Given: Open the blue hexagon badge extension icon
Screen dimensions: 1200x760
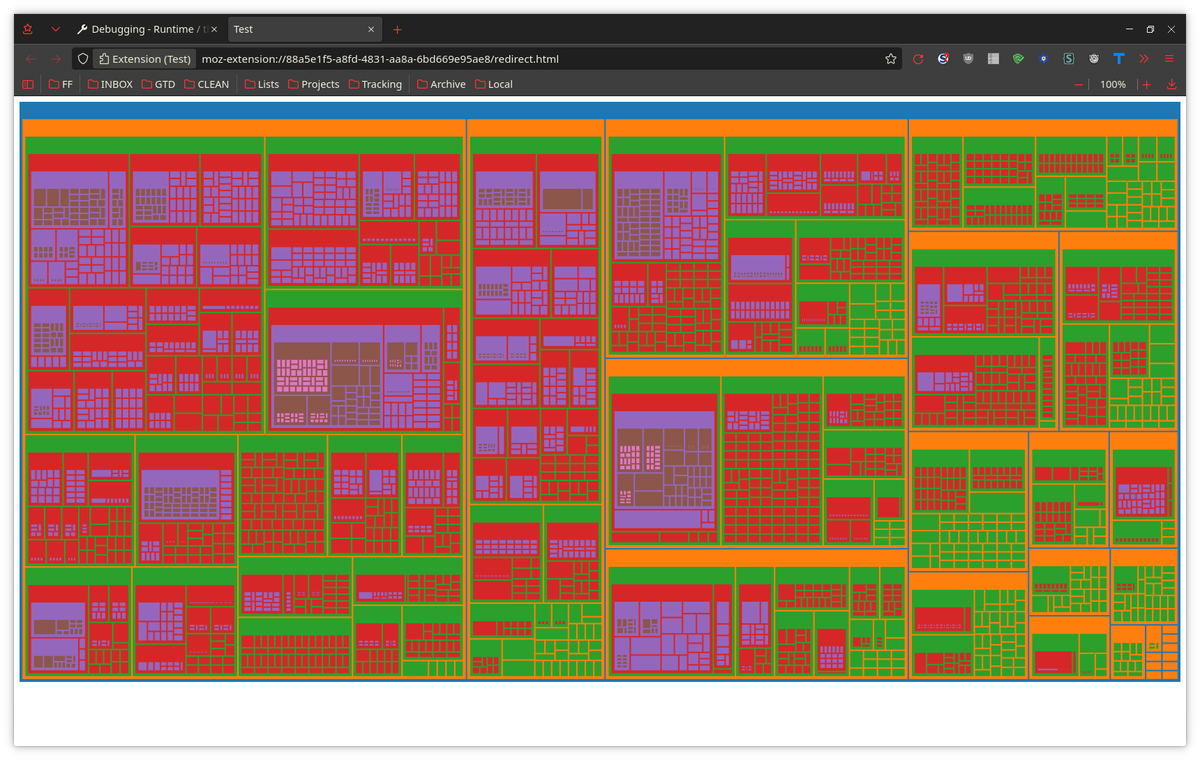Looking at the screenshot, I should pyautogui.click(x=1043, y=59).
